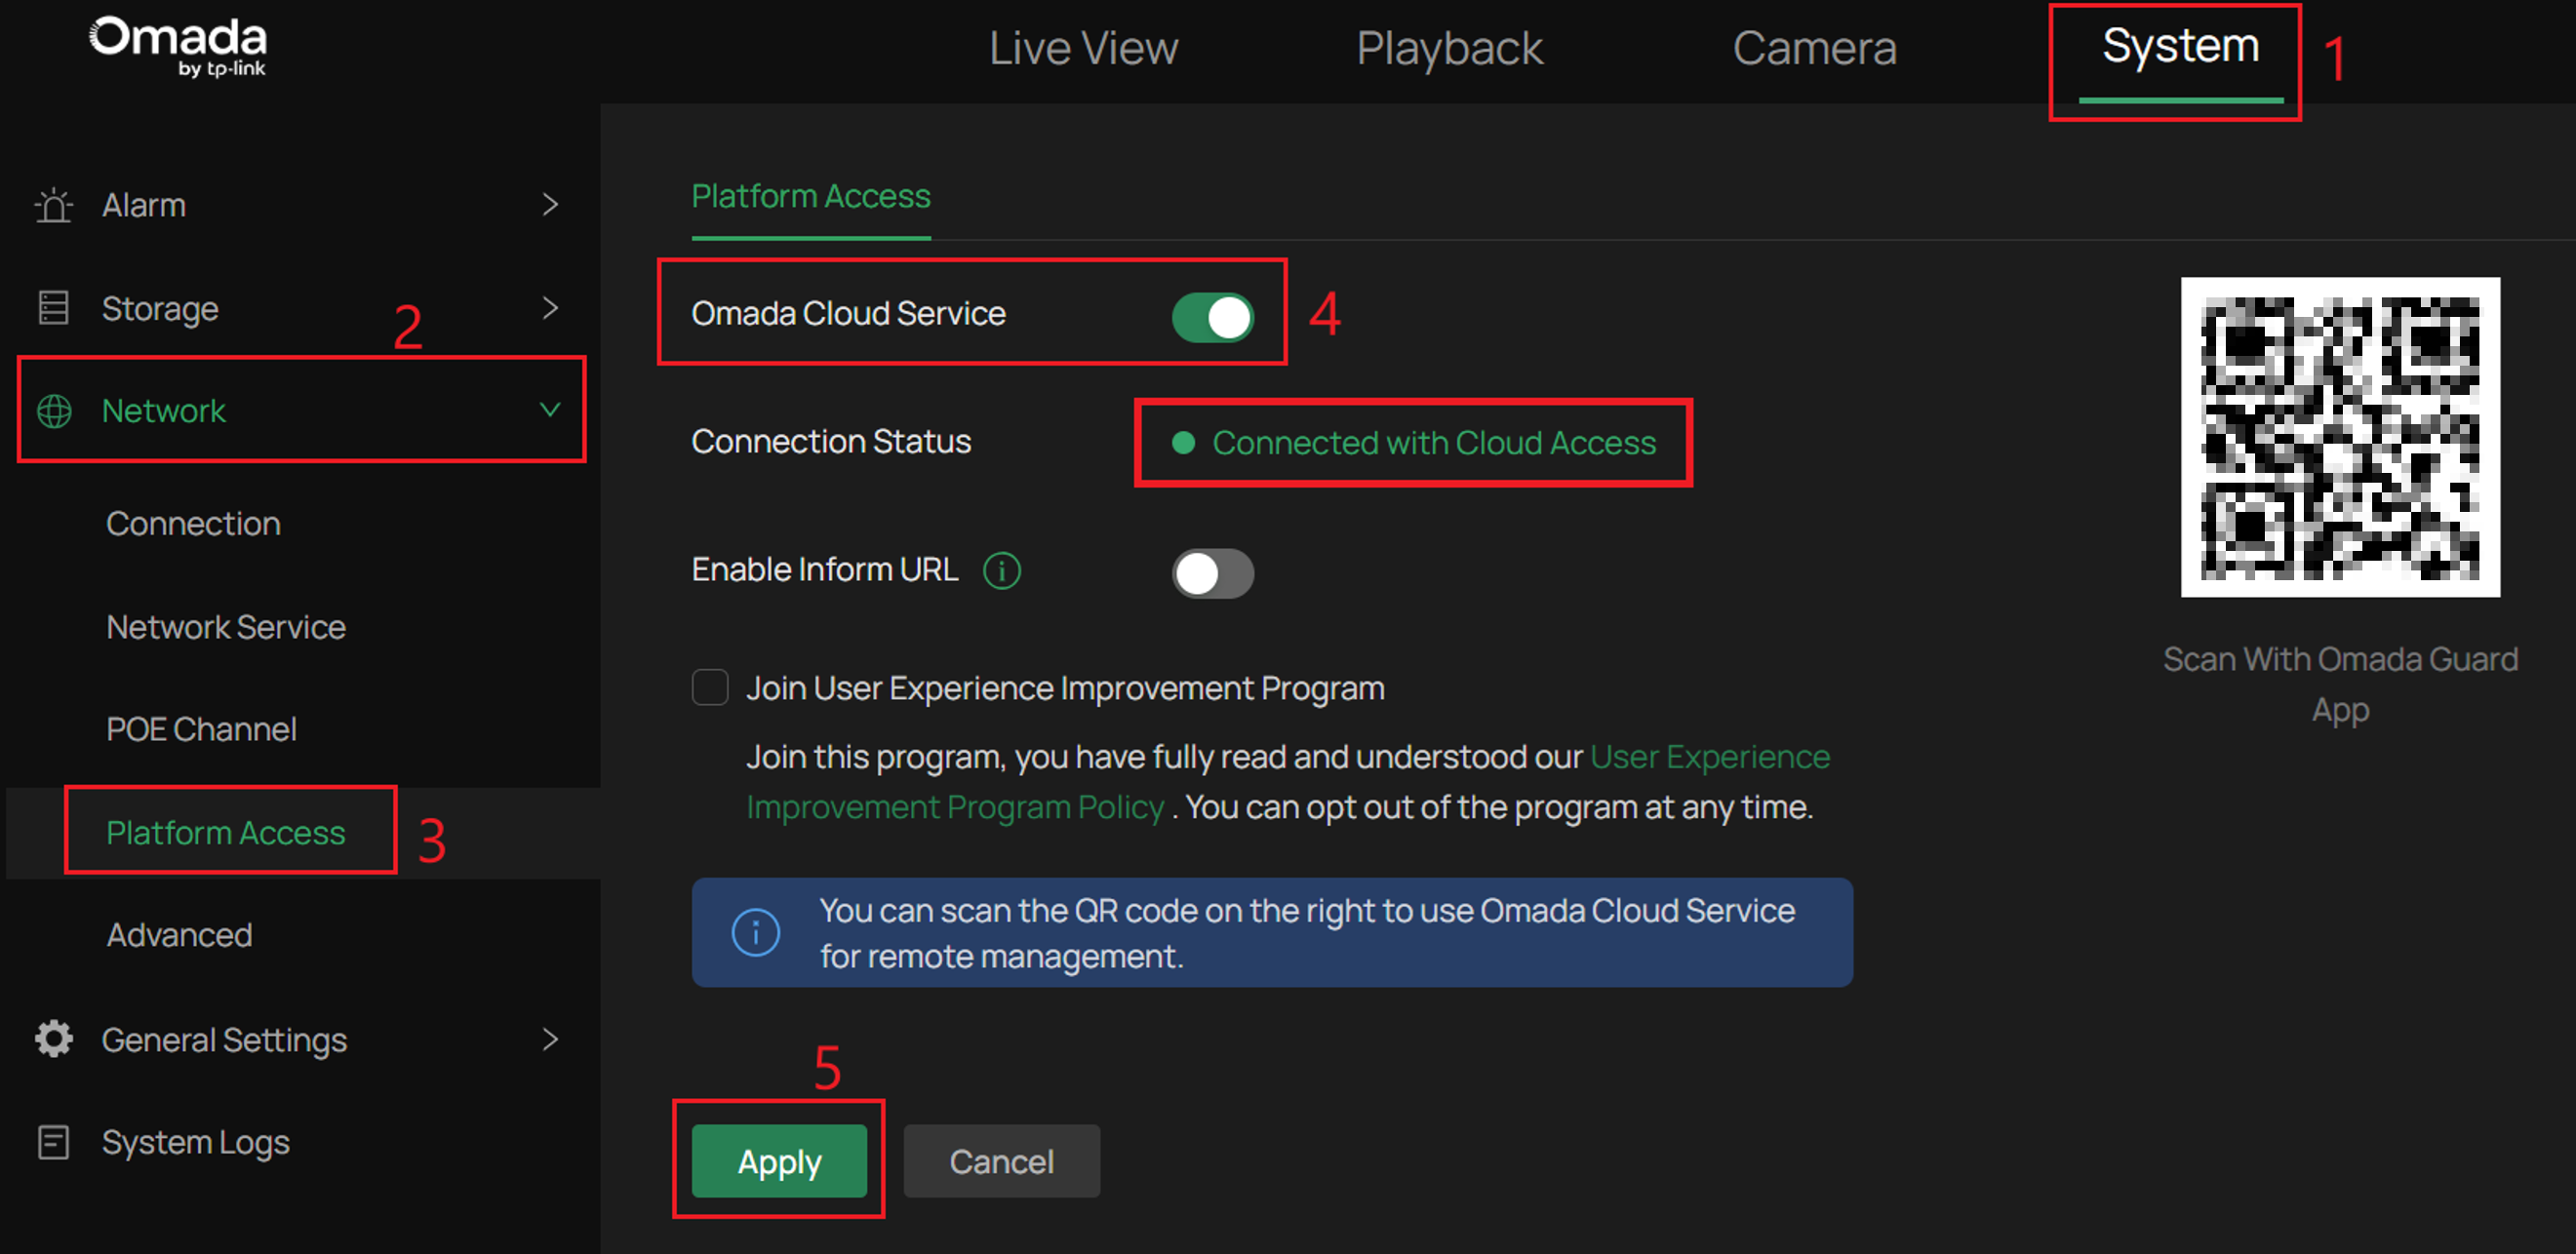Click the Network globe icon
Screen dimensions: 2576x1254
54,411
